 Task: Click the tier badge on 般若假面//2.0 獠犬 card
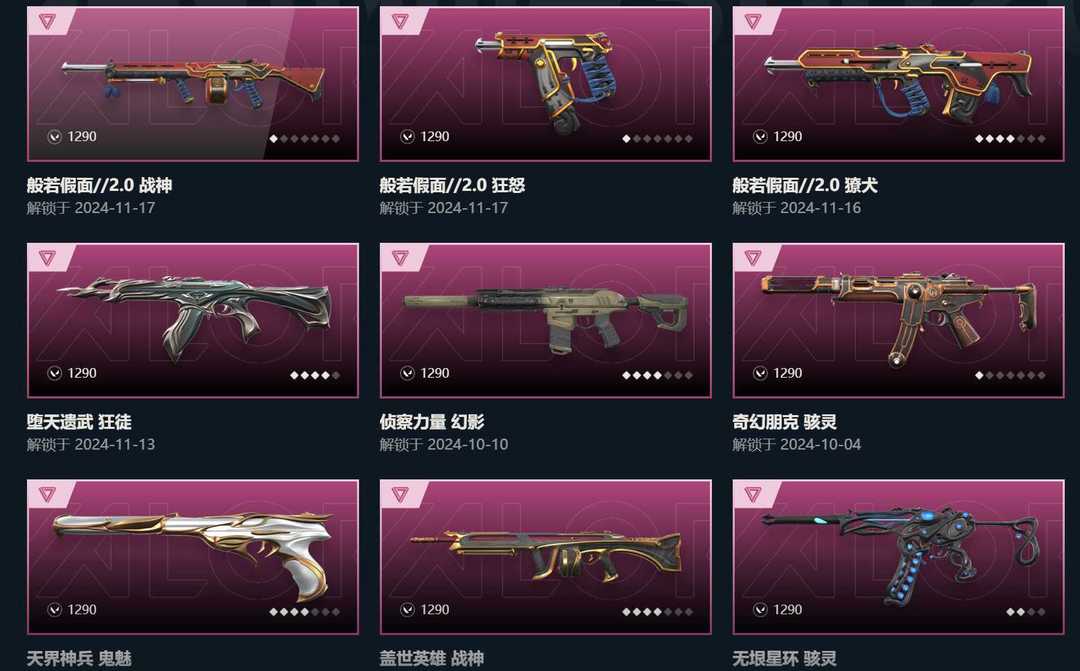[752, 21]
